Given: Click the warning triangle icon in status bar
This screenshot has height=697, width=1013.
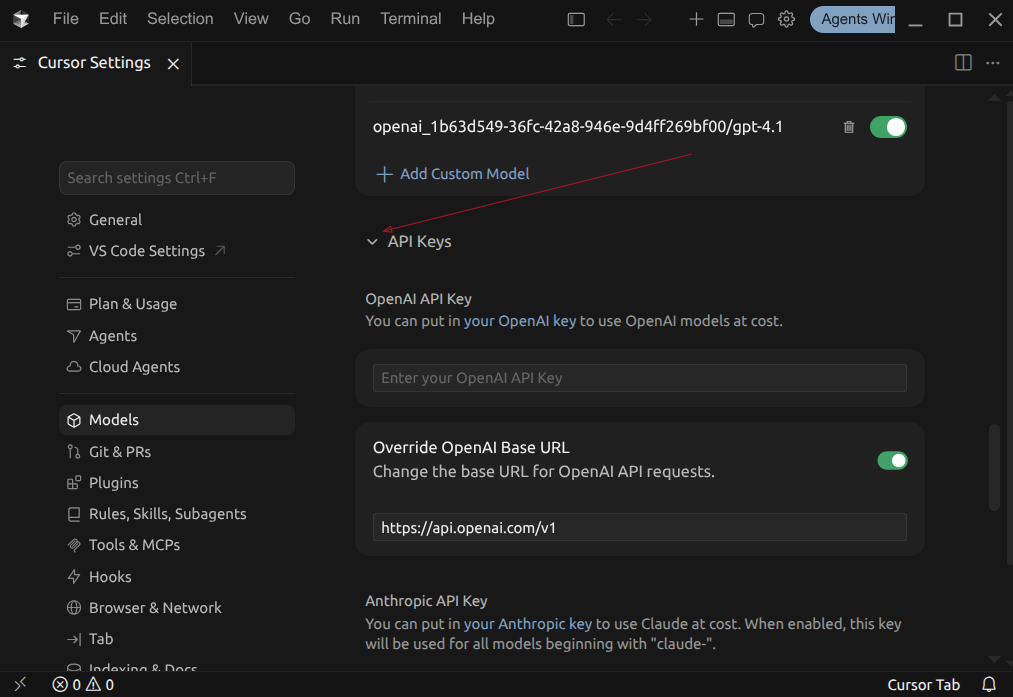Looking at the screenshot, I should [x=94, y=684].
